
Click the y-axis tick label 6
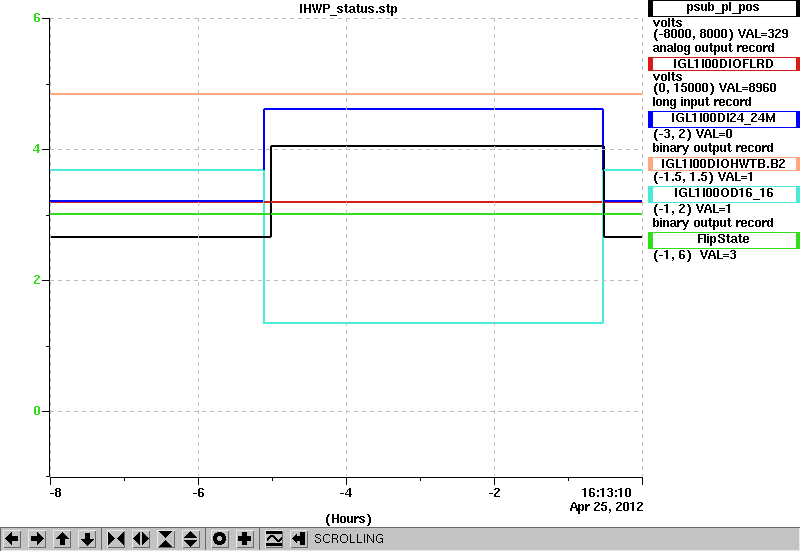[x=37, y=18]
